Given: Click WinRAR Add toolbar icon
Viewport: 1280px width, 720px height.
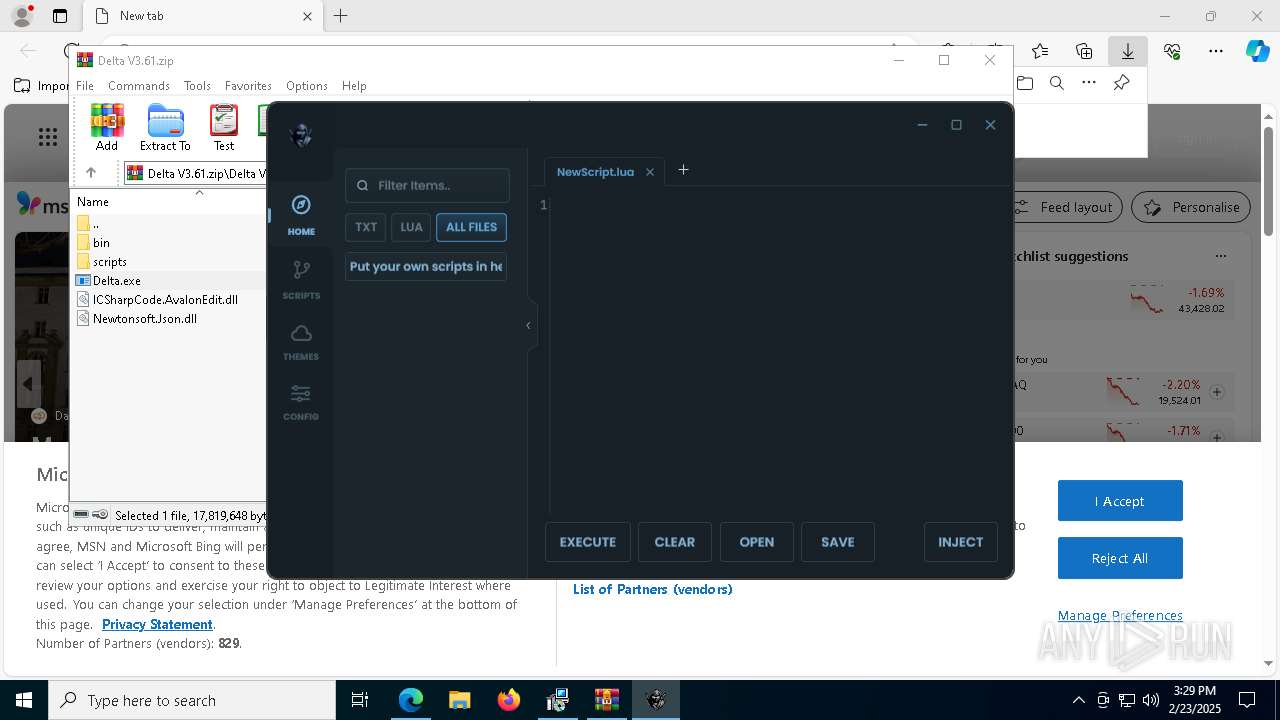Looking at the screenshot, I should [107, 127].
